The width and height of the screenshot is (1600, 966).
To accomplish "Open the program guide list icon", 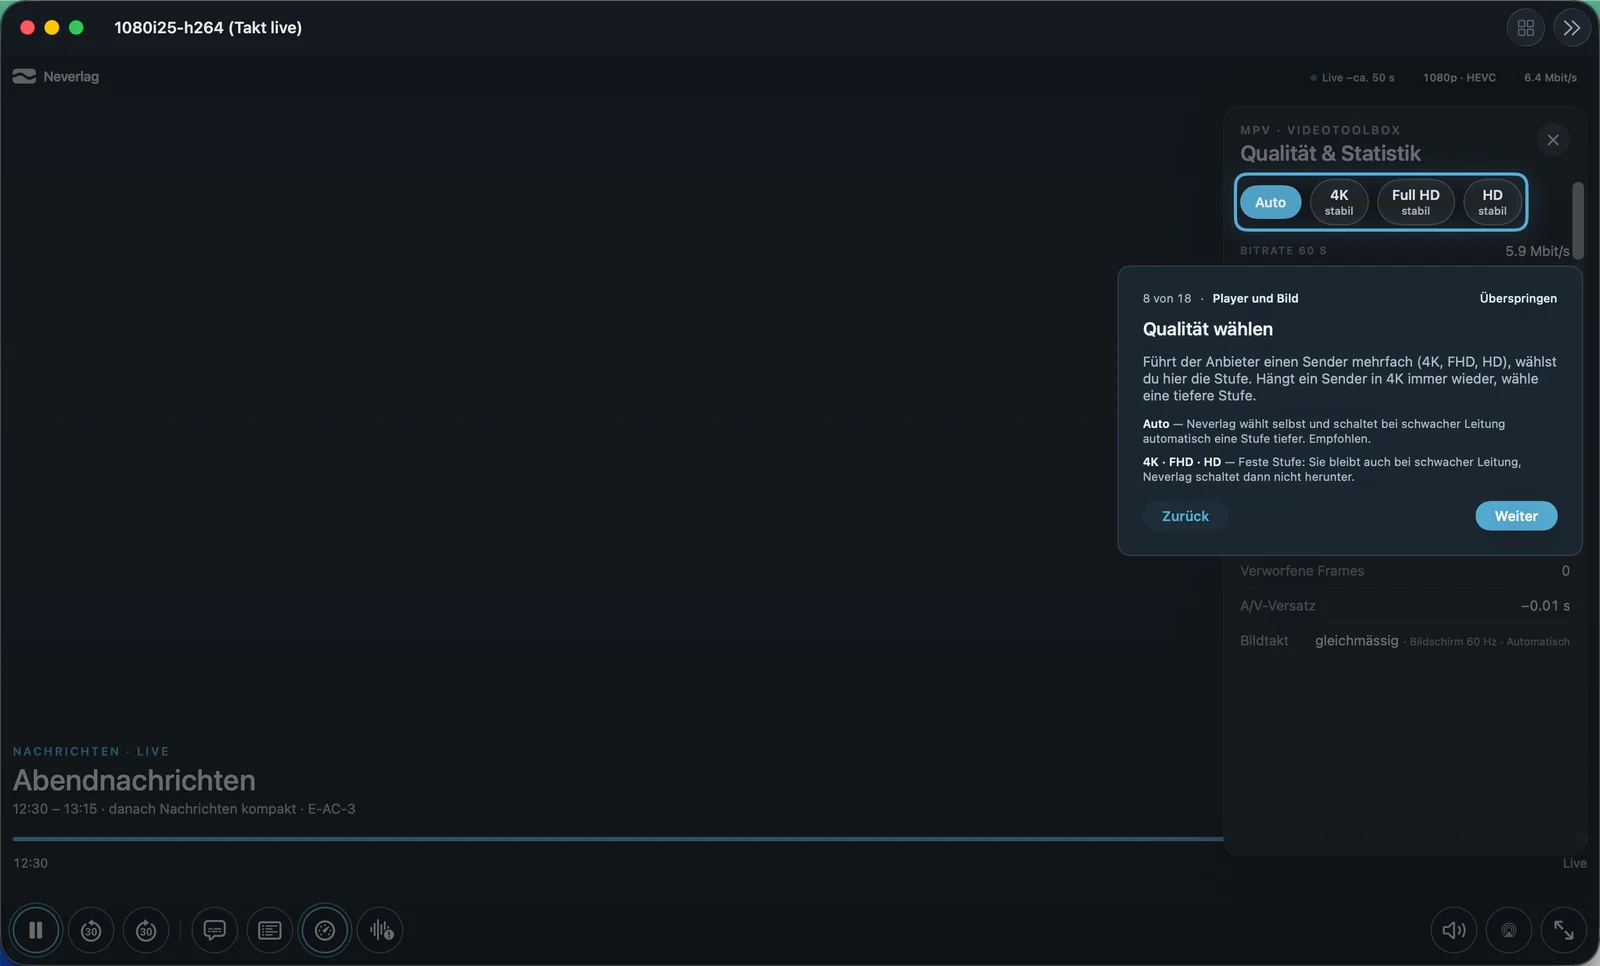I will click(x=269, y=930).
